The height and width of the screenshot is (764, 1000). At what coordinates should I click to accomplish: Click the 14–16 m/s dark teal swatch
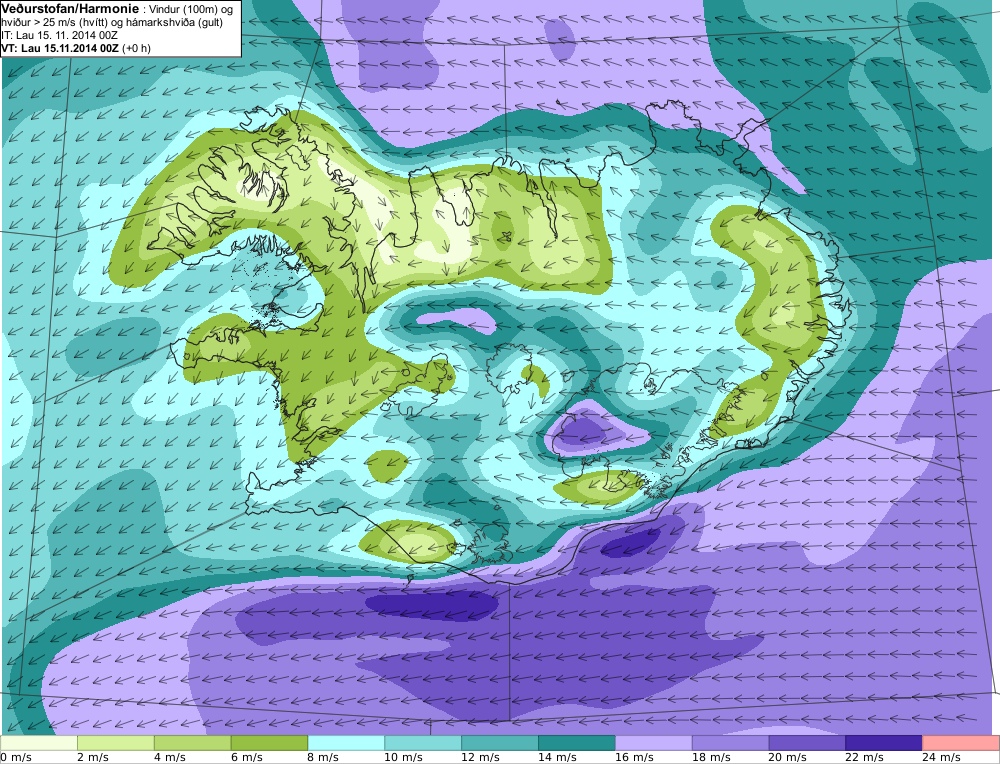click(577, 743)
